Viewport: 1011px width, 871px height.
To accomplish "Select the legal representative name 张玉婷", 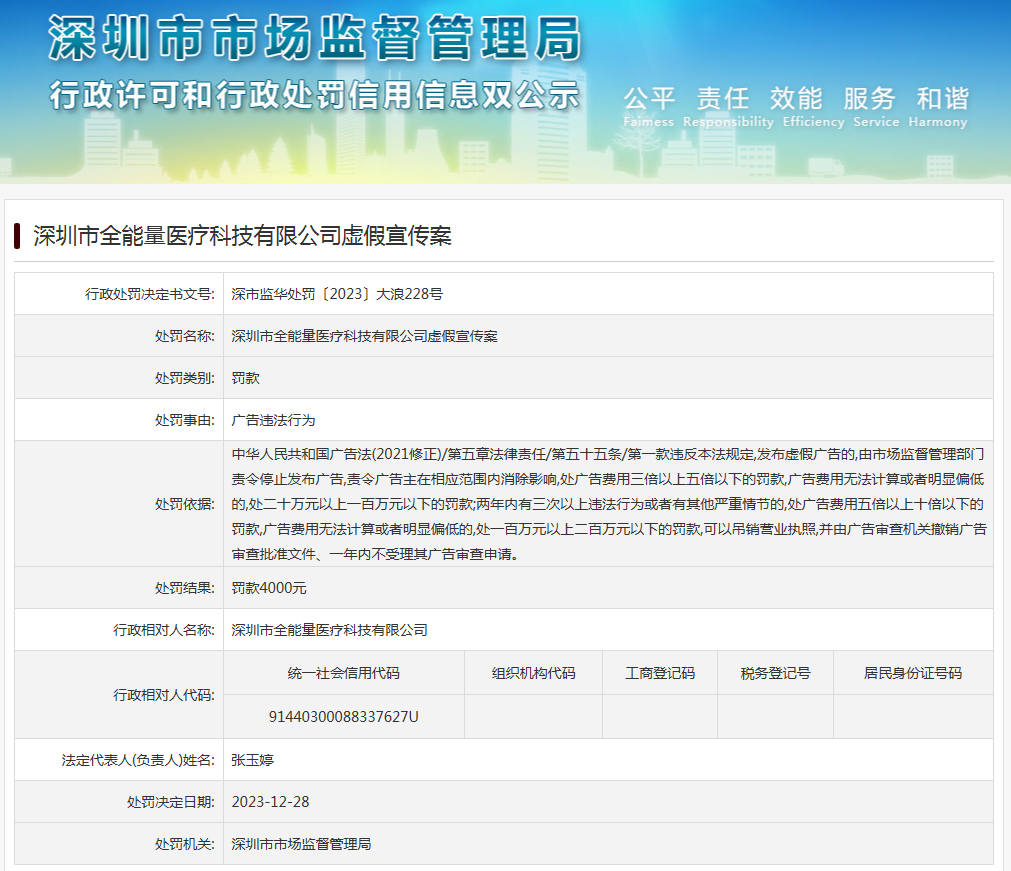I will 252,760.
